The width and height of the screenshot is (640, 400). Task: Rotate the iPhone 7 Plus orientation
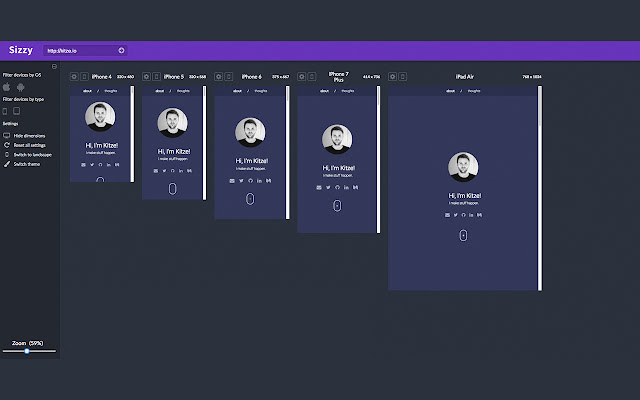click(311, 76)
